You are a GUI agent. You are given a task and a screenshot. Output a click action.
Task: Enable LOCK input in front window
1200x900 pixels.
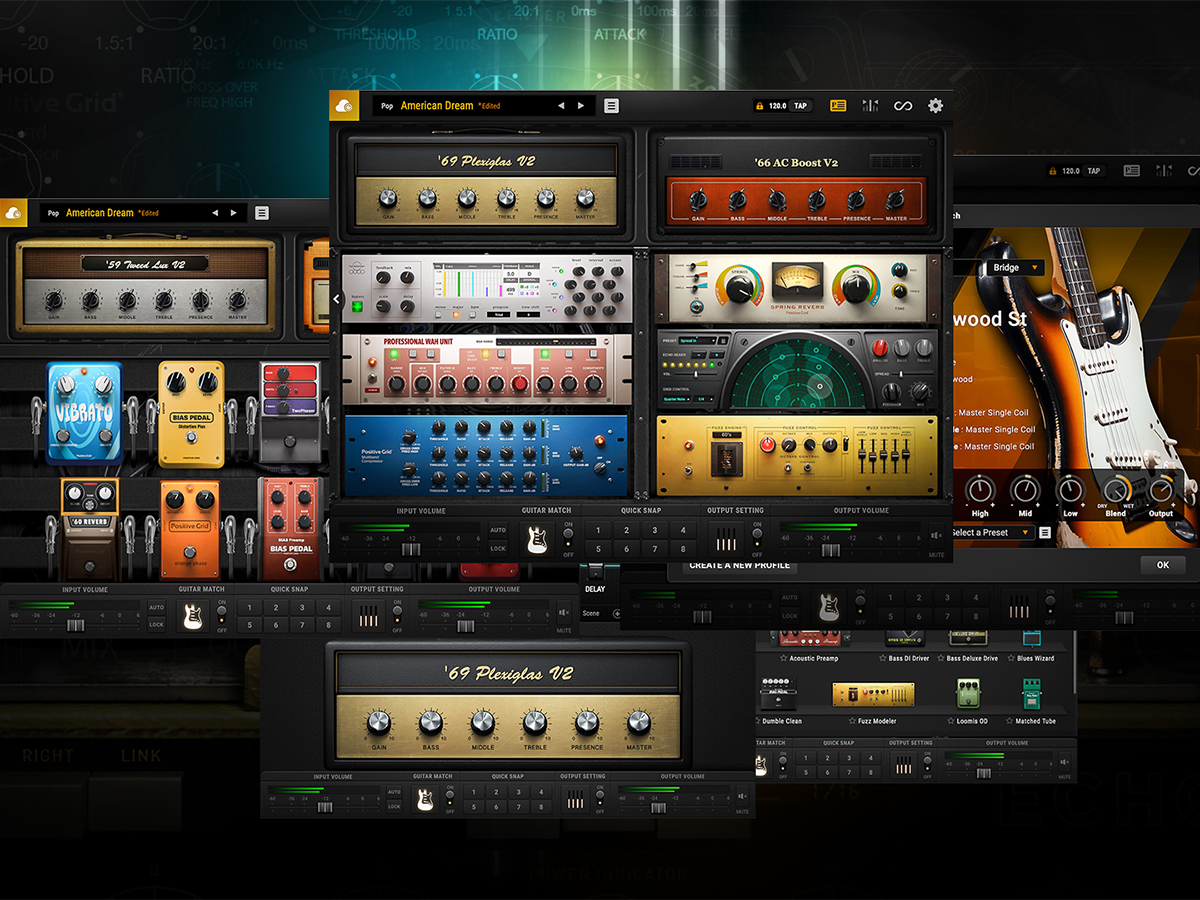coord(498,548)
